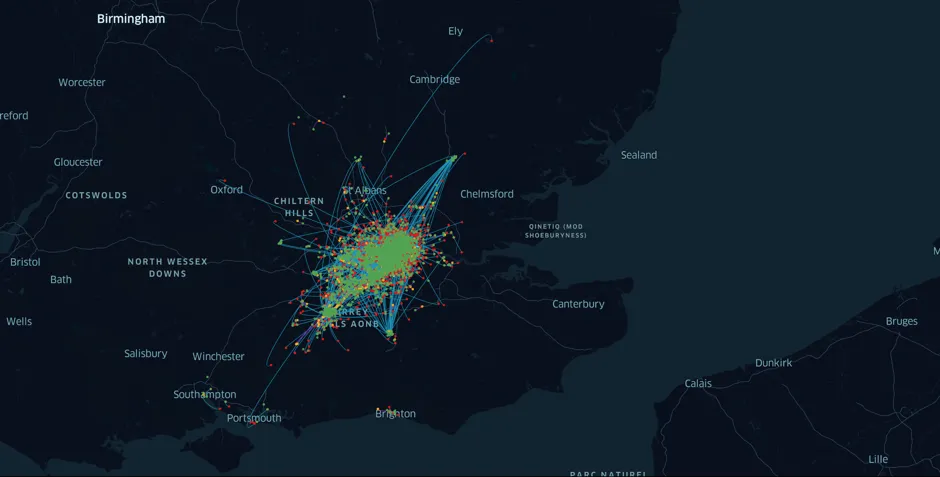Click the St Albans label
This screenshot has width=940, height=477.
pos(364,191)
